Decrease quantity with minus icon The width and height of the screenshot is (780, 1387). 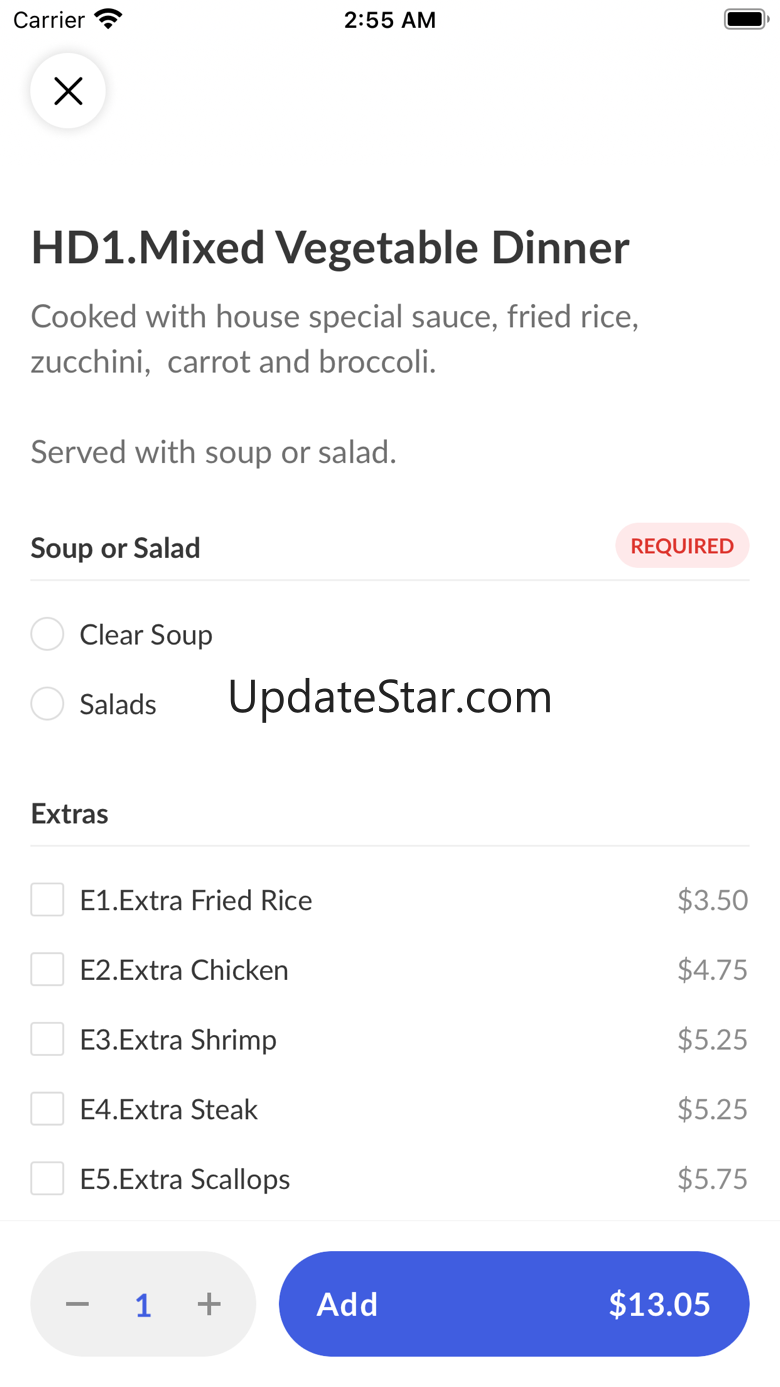78,1304
